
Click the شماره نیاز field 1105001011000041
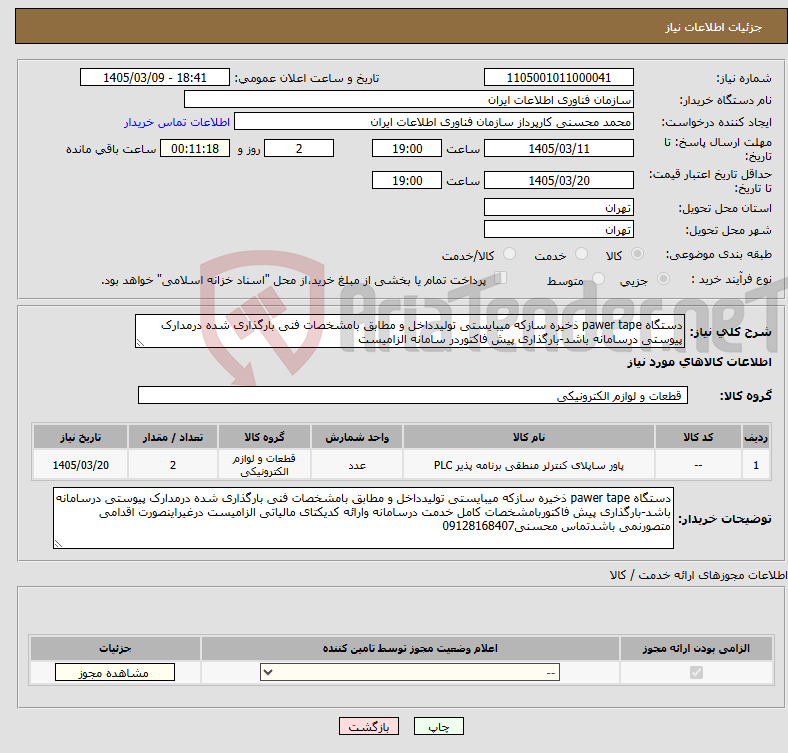[558, 77]
